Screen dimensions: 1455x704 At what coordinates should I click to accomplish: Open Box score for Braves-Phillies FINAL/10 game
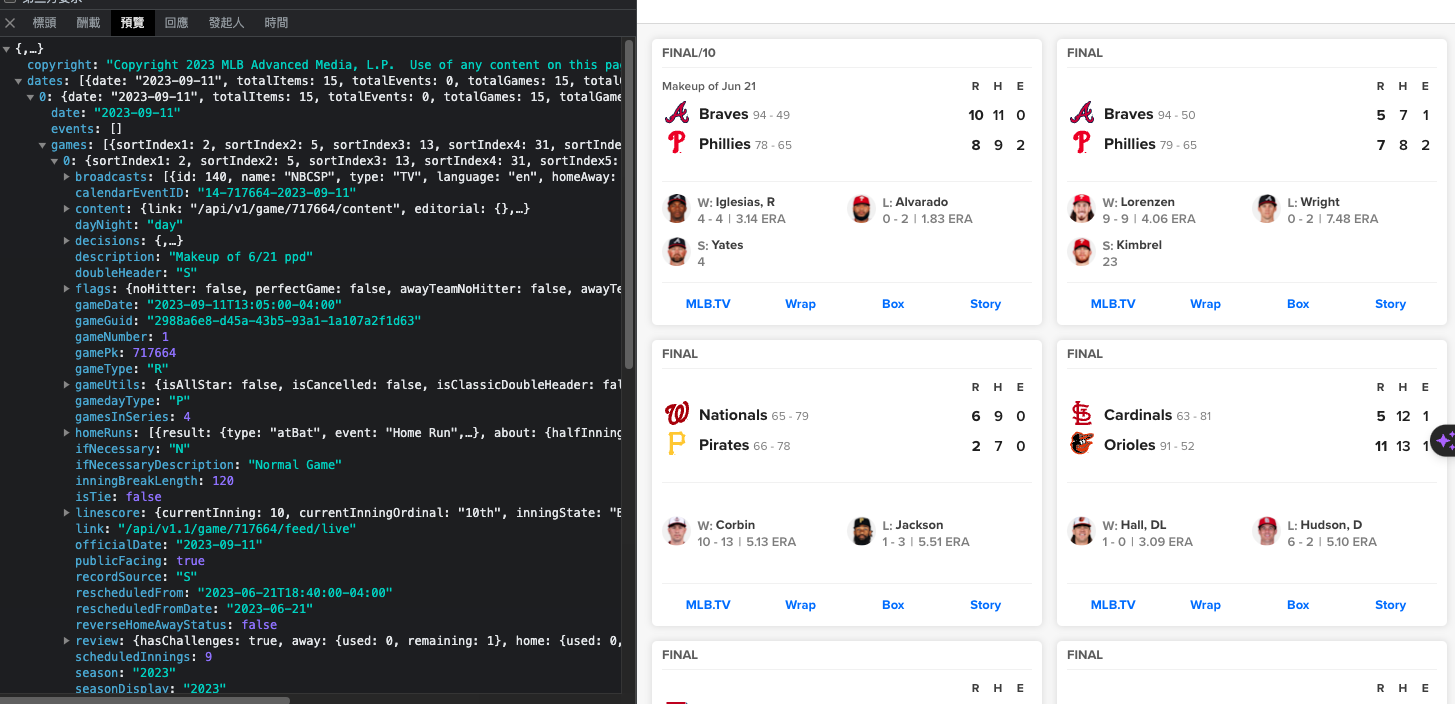tap(893, 304)
